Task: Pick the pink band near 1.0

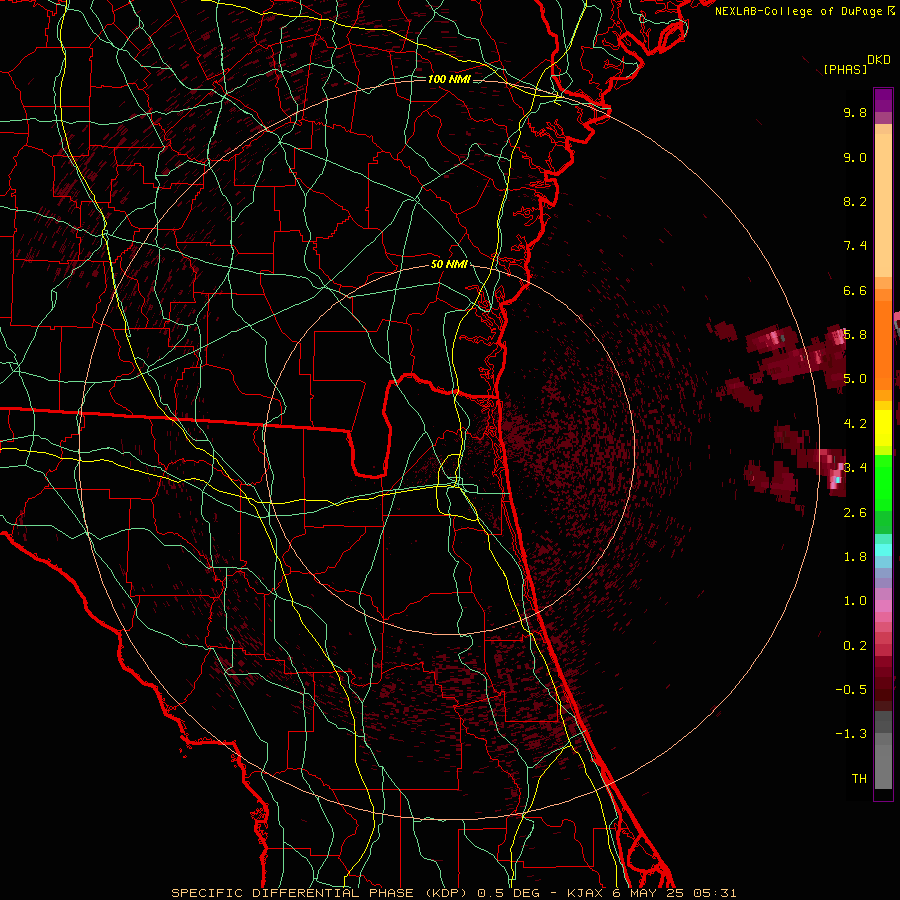Action: click(x=883, y=606)
